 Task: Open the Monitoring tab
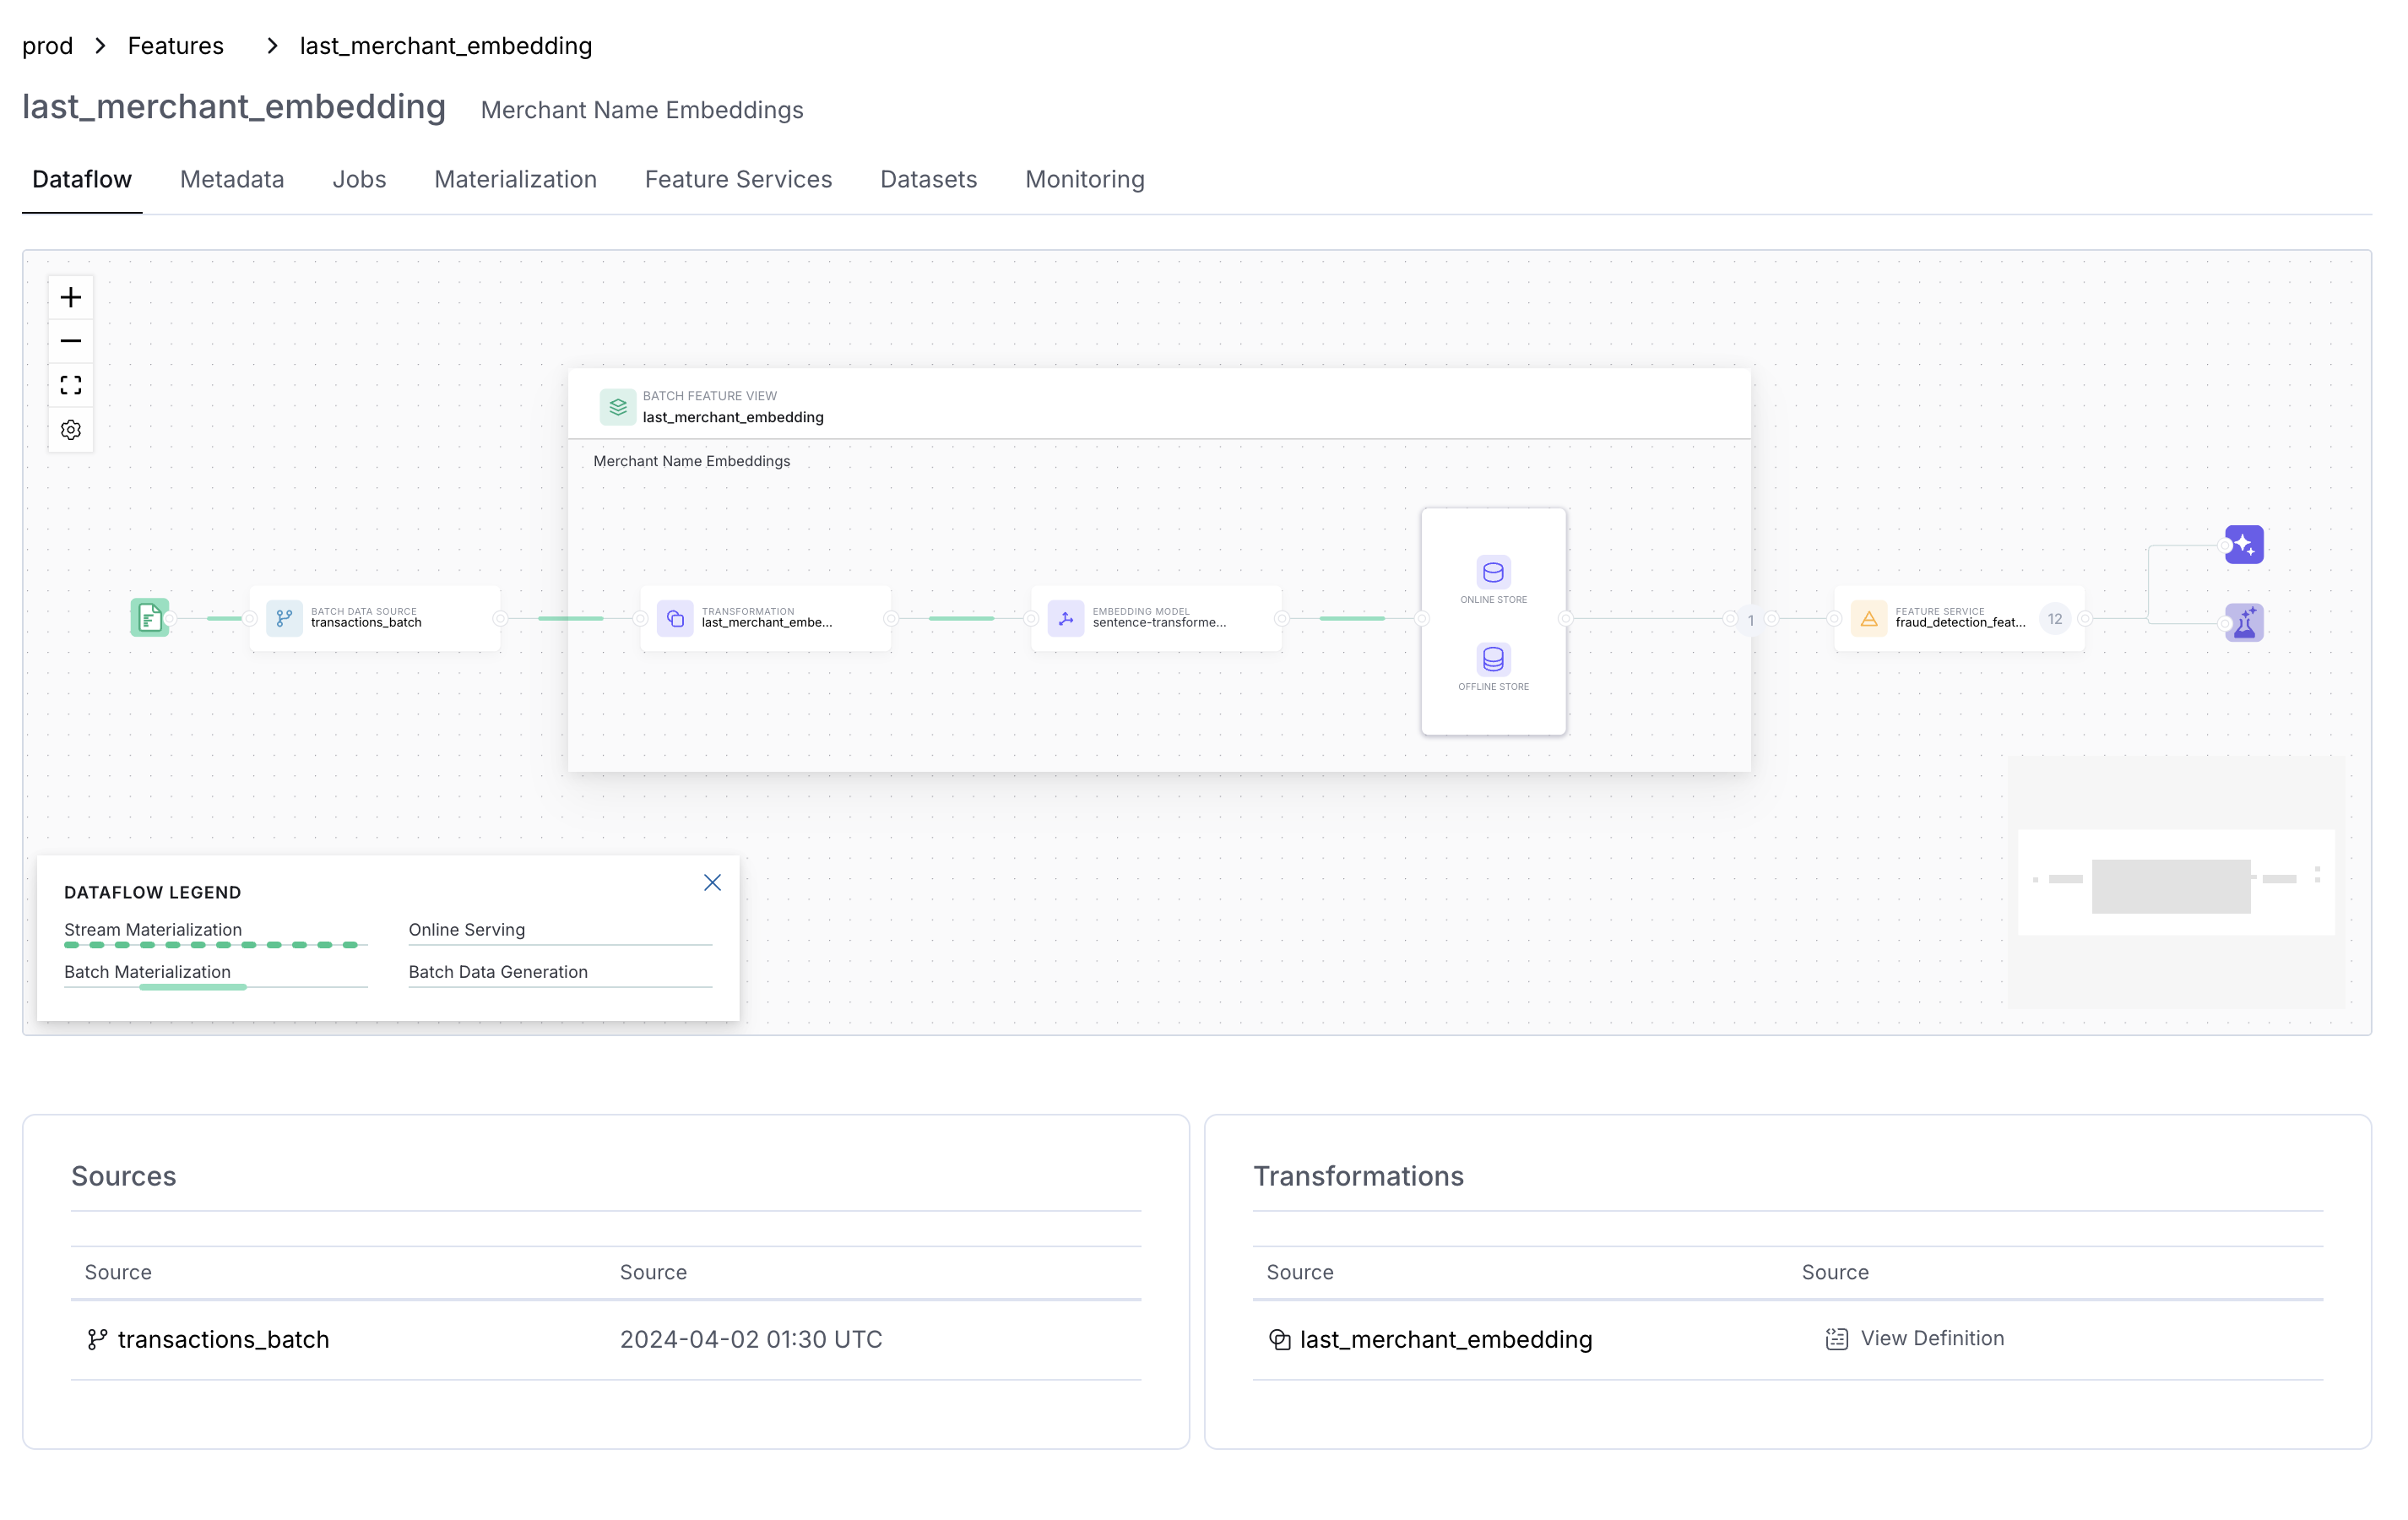tap(1084, 179)
